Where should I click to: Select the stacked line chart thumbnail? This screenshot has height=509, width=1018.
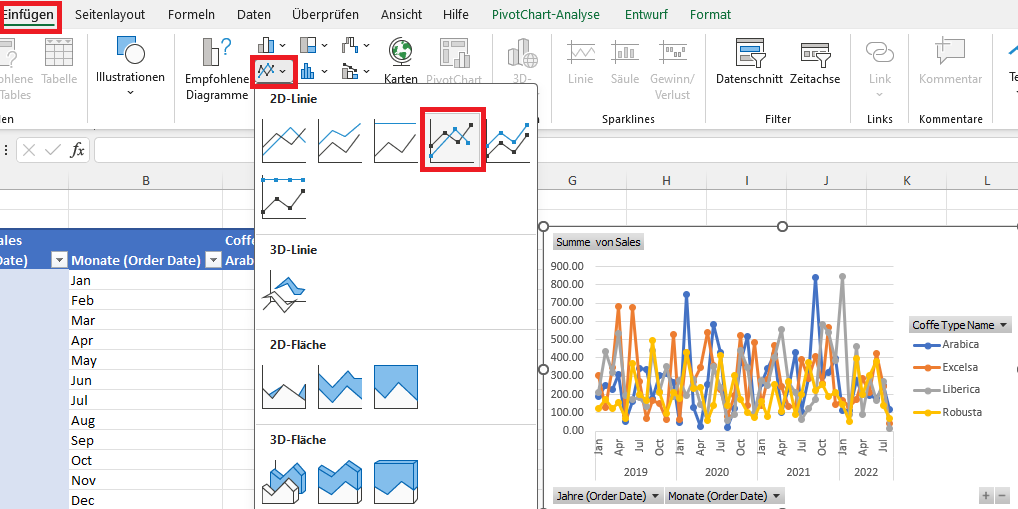(340, 140)
